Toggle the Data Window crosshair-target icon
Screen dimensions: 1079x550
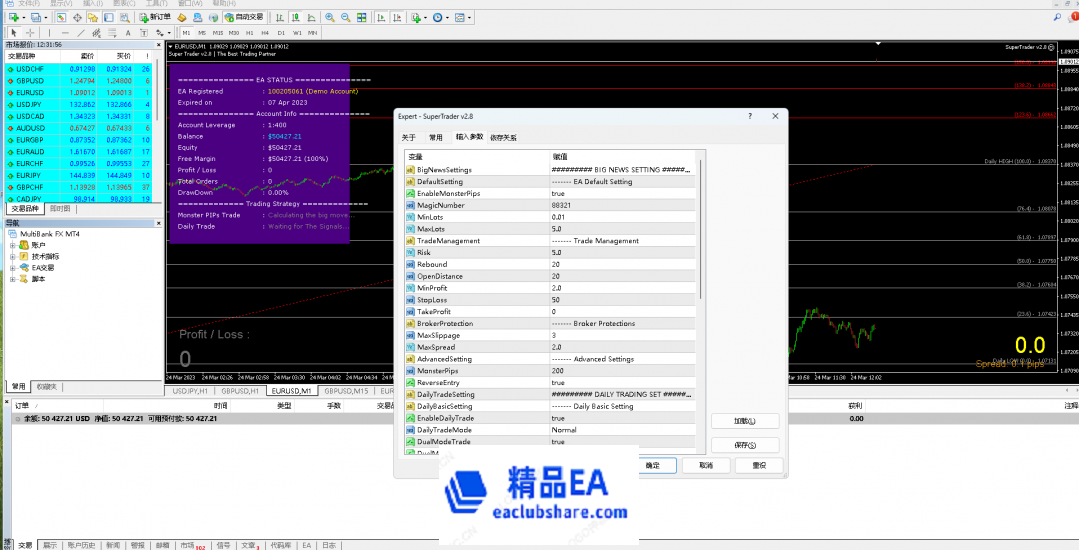point(77,17)
